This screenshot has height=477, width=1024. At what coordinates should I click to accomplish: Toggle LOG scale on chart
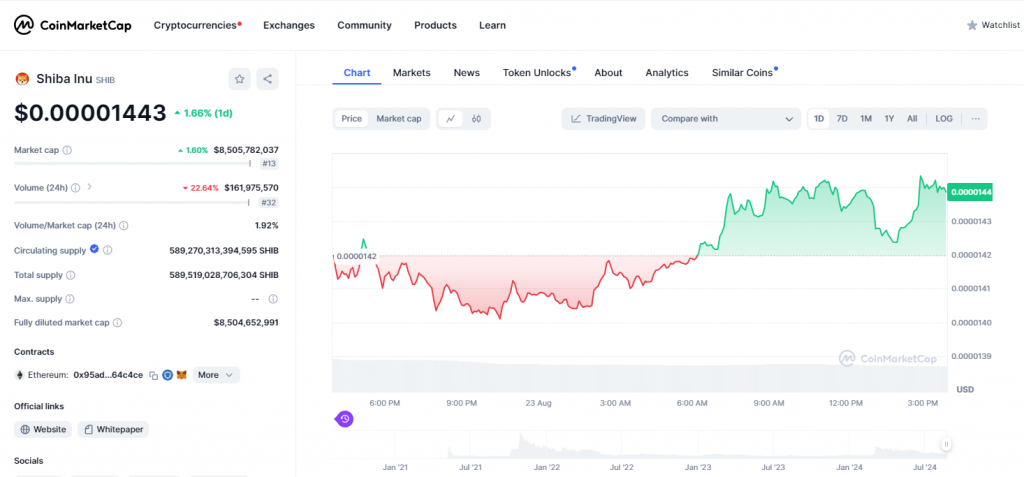click(944, 119)
